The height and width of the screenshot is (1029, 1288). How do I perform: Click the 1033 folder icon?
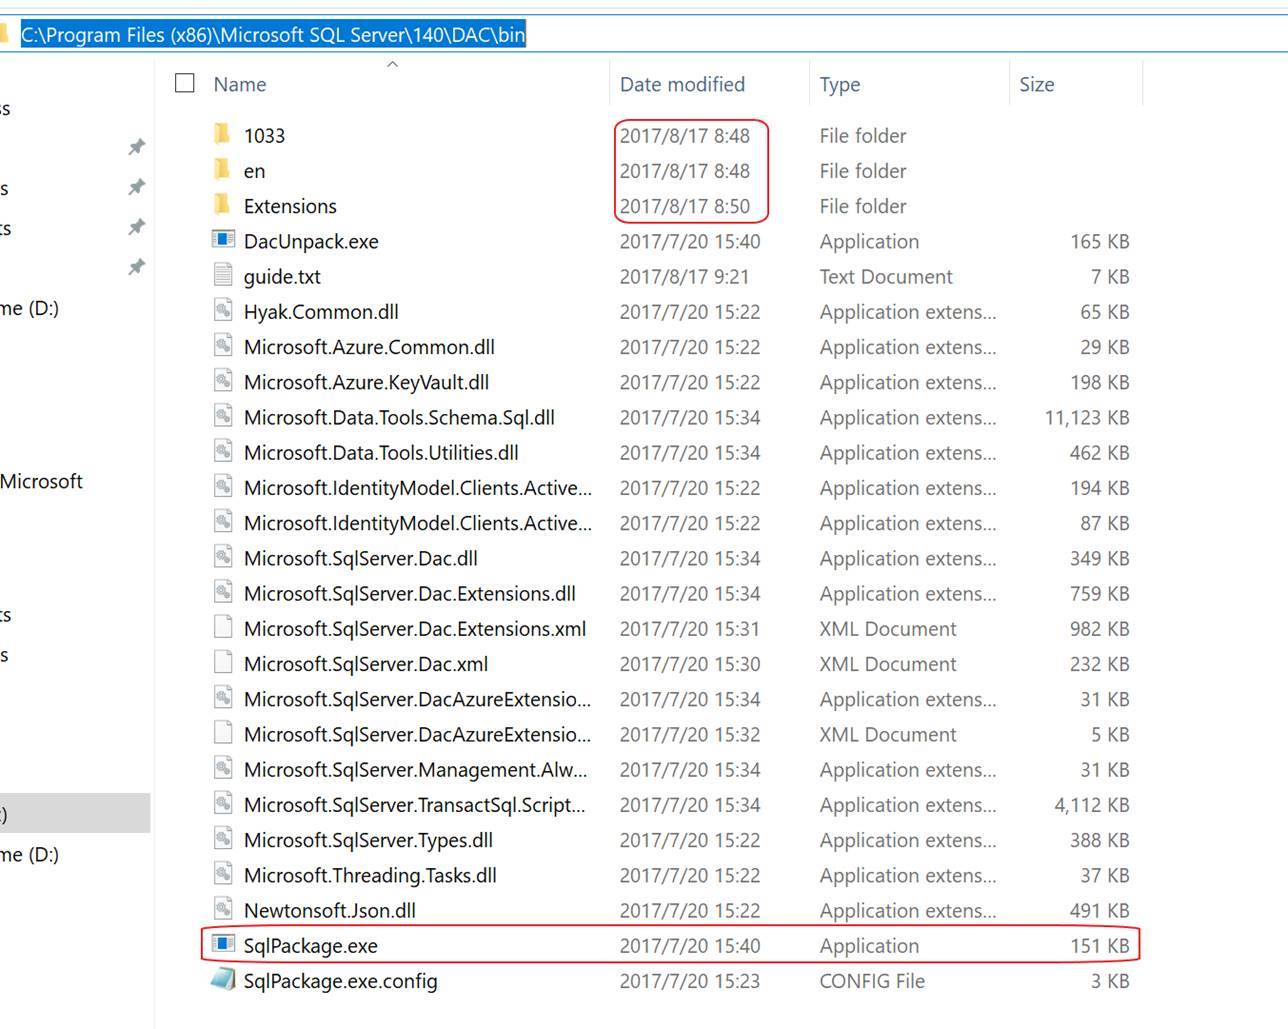coord(223,135)
